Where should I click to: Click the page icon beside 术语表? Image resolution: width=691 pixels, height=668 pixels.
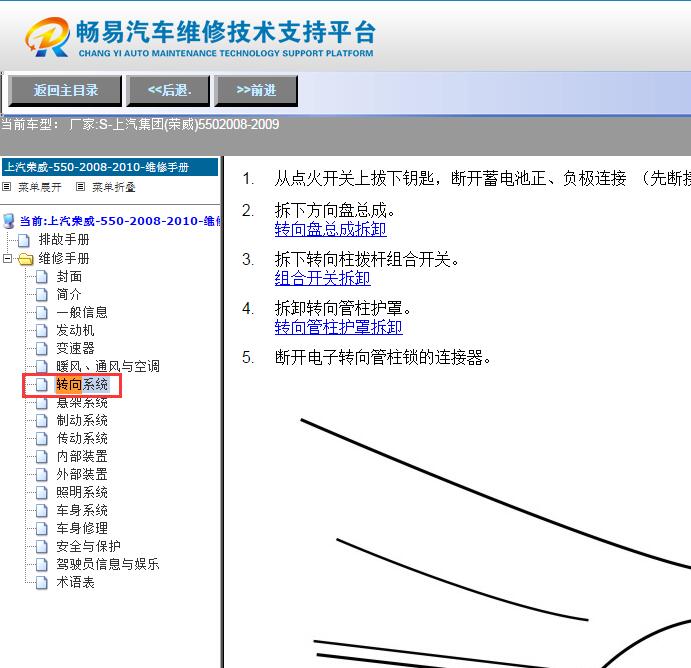41,583
